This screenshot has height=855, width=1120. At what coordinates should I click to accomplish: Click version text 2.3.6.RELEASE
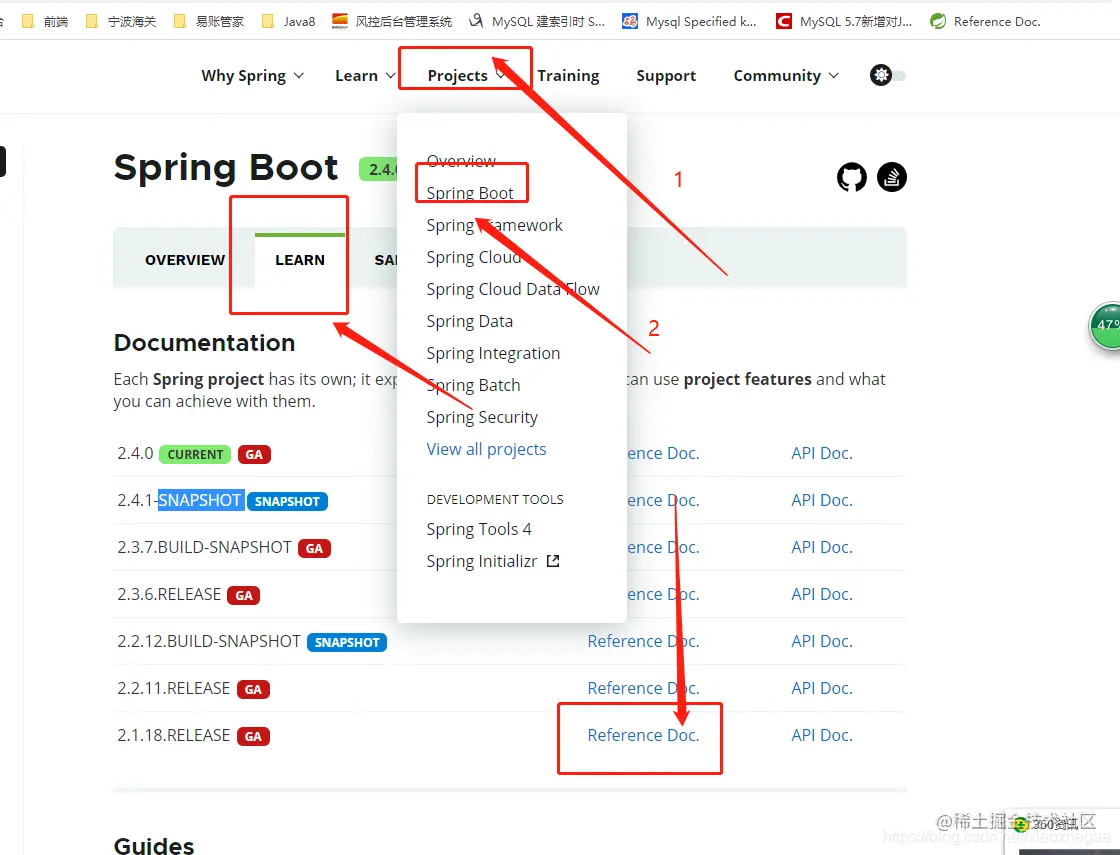point(169,594)
